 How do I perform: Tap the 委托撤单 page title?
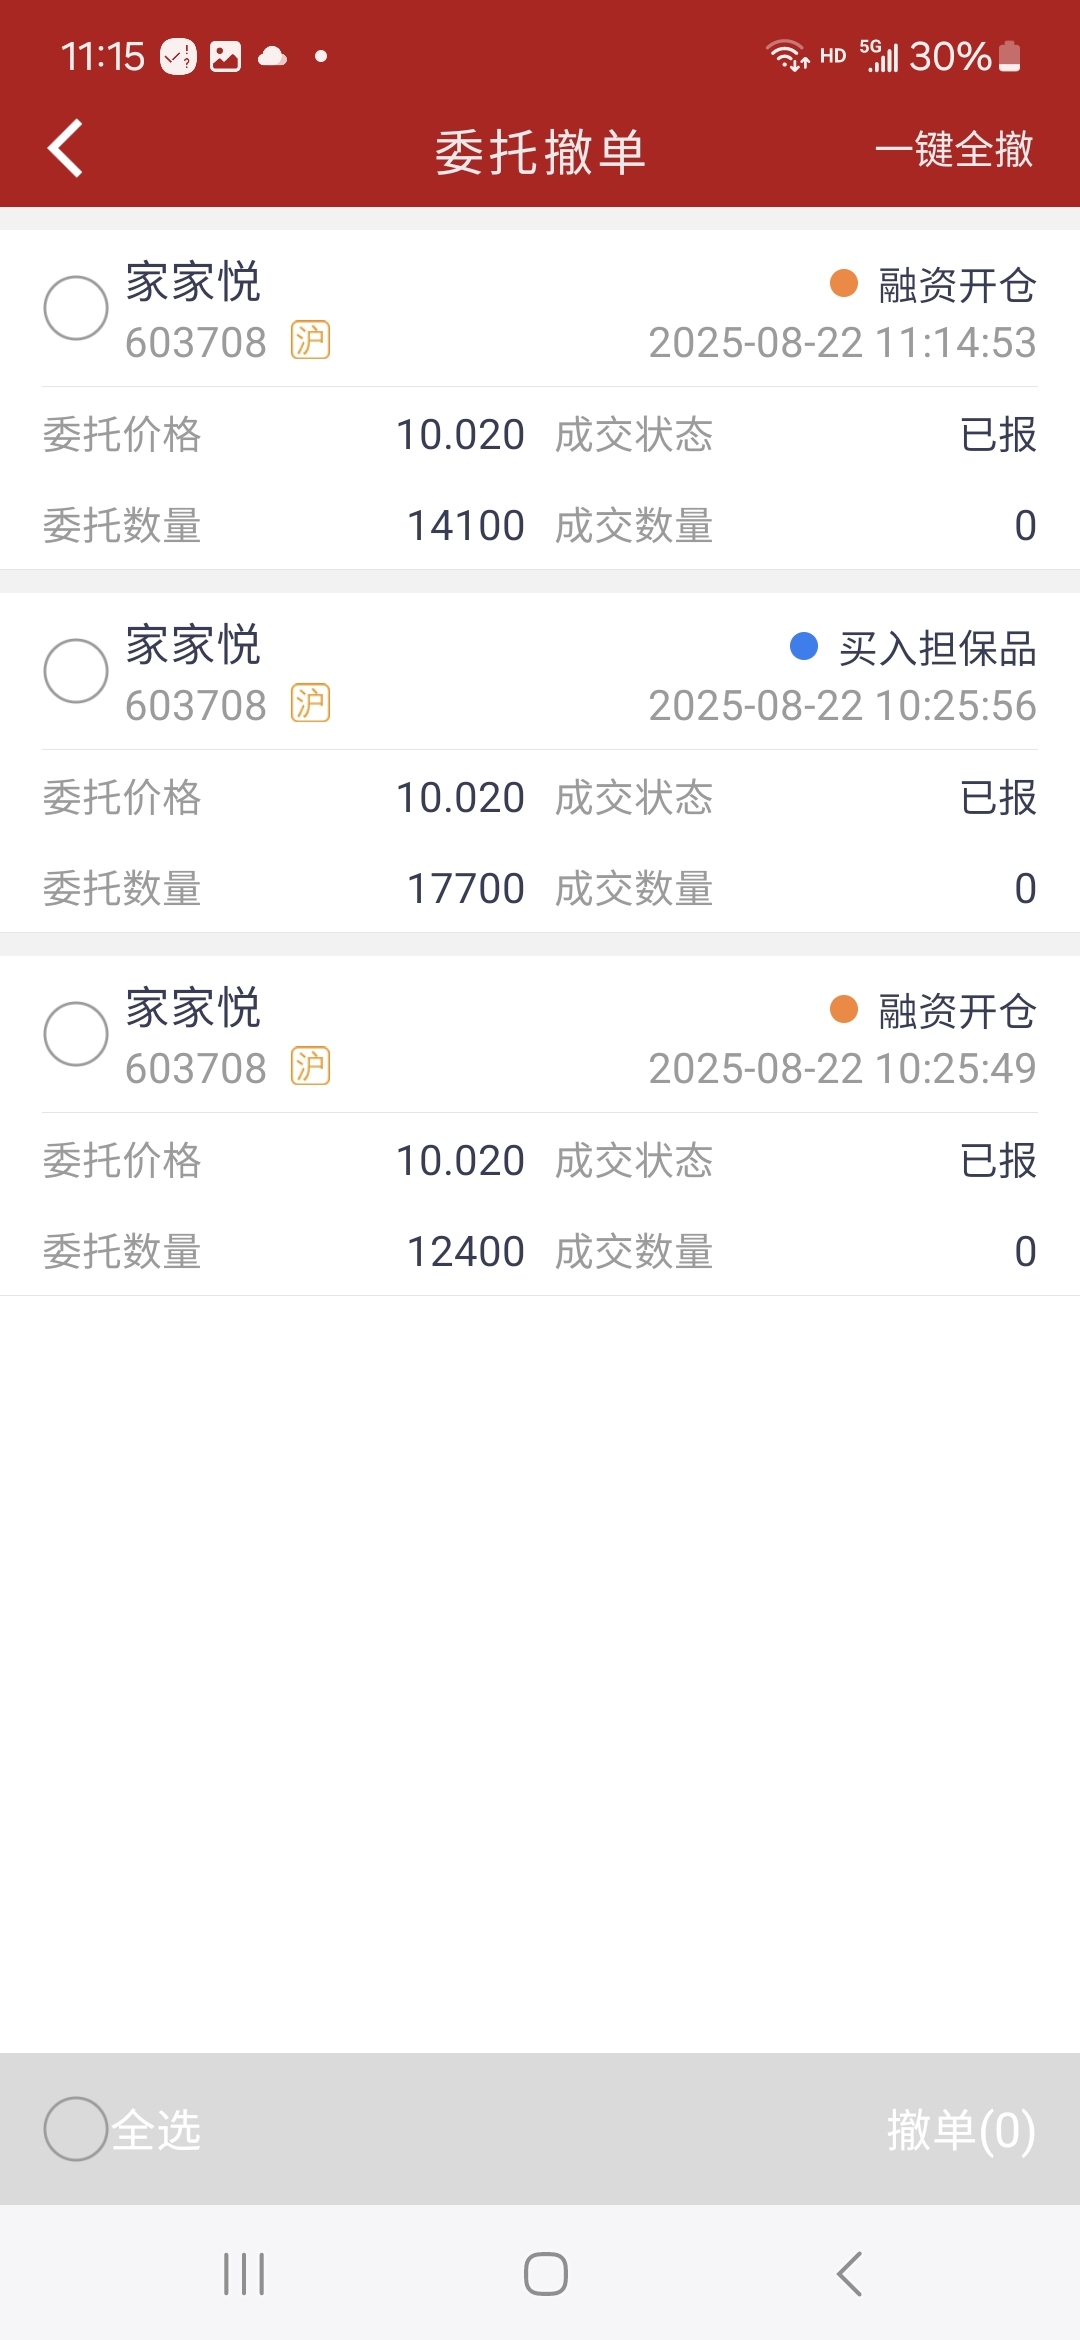click(x=540, y=152)
